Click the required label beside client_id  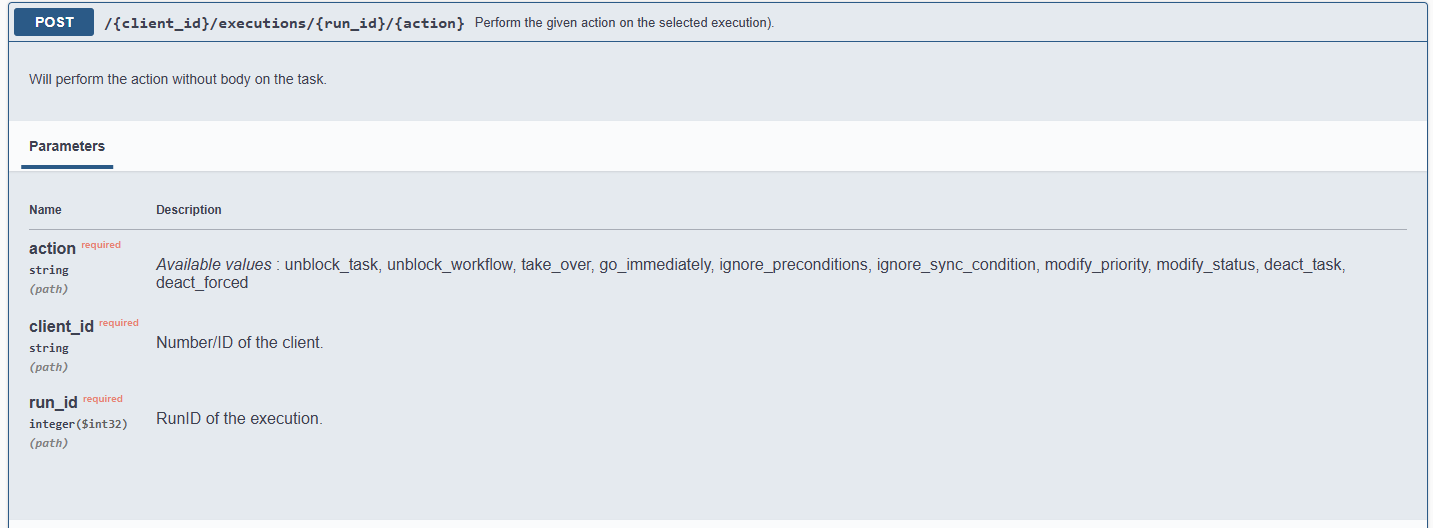(119, 323)
